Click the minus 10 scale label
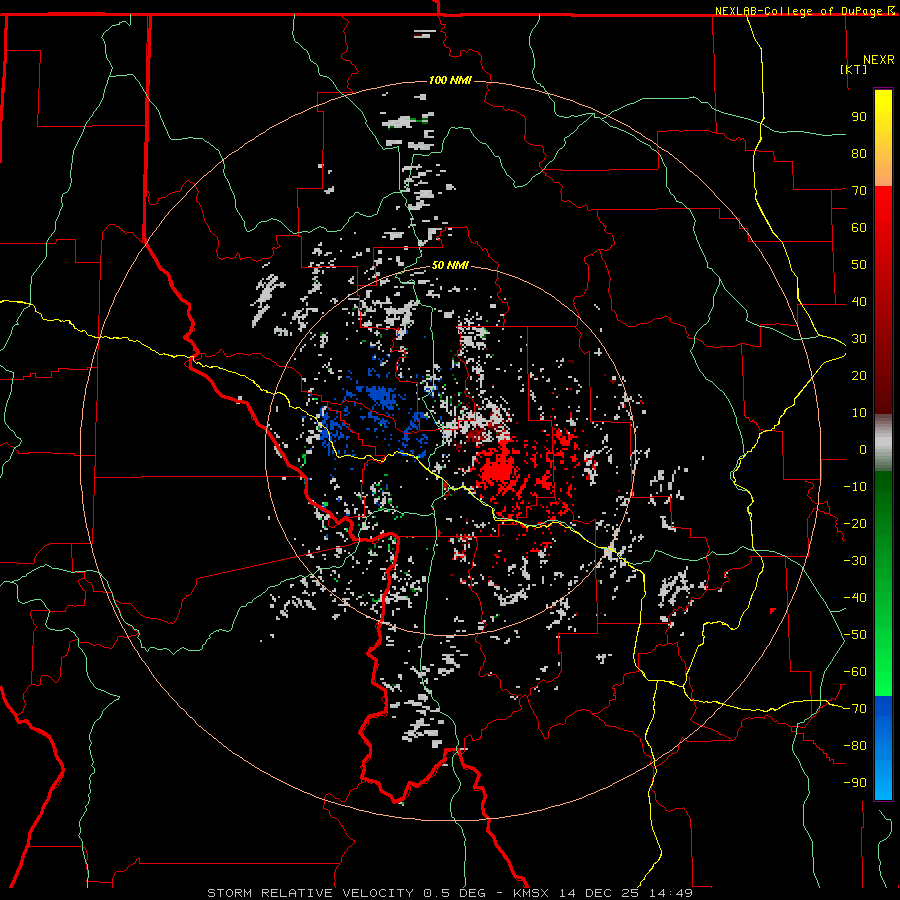This screenshot has height=900, width=900. tap(855, 487)
